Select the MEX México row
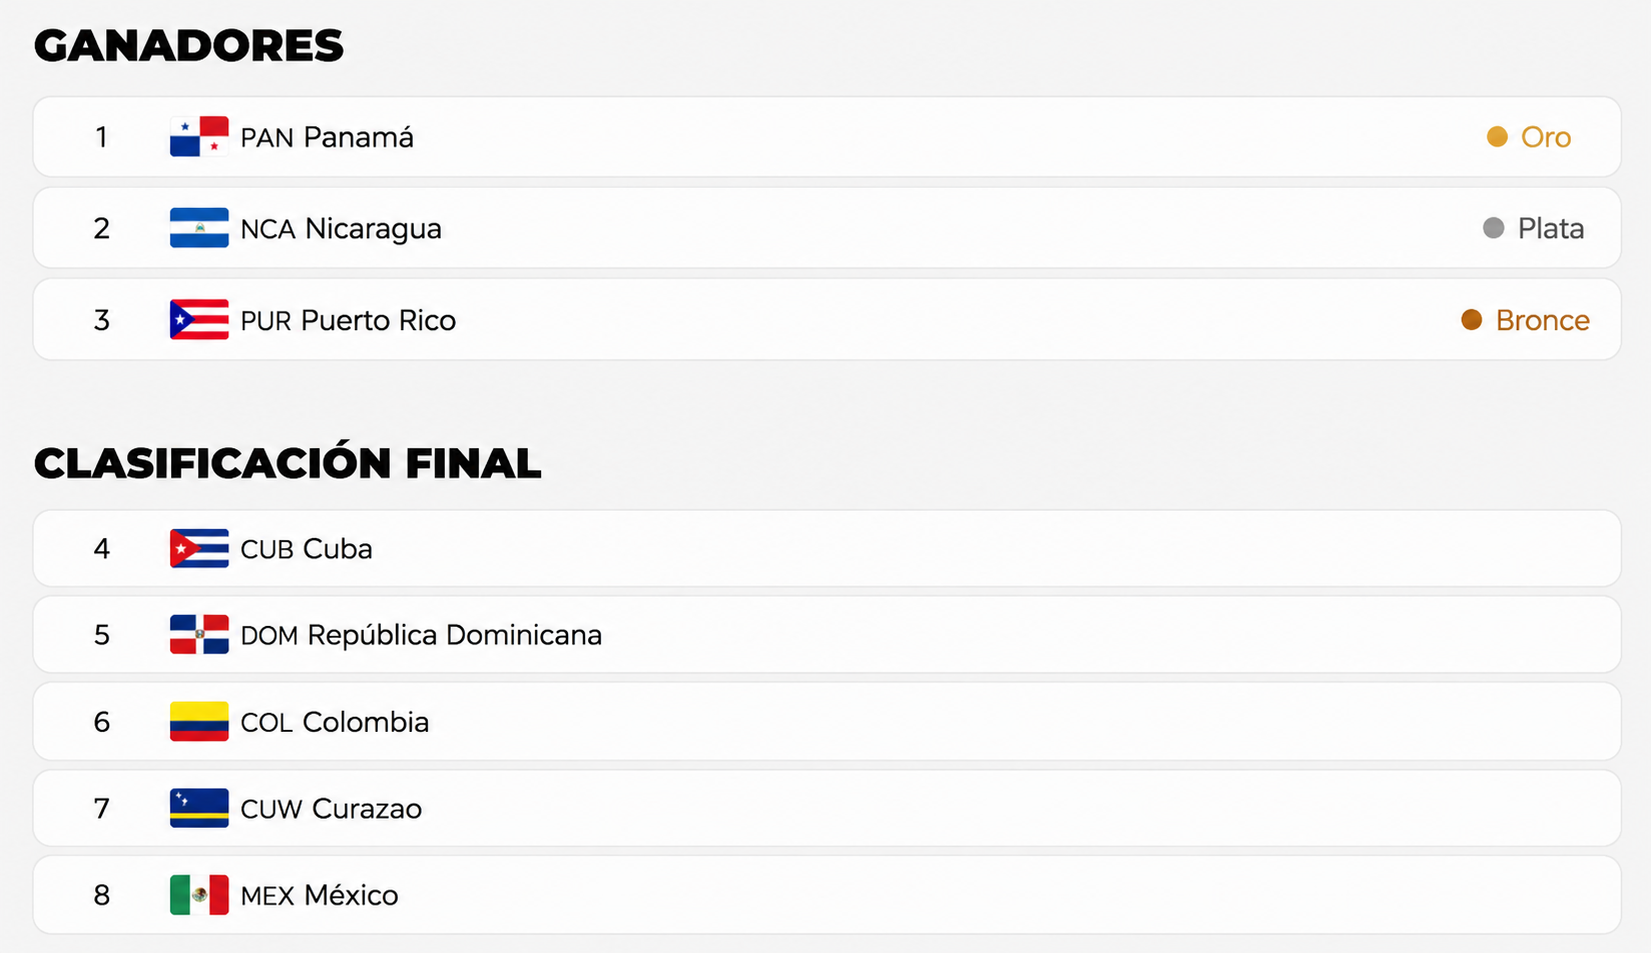This screenshot has width=1651, height=953. click(x=827, y=895)
